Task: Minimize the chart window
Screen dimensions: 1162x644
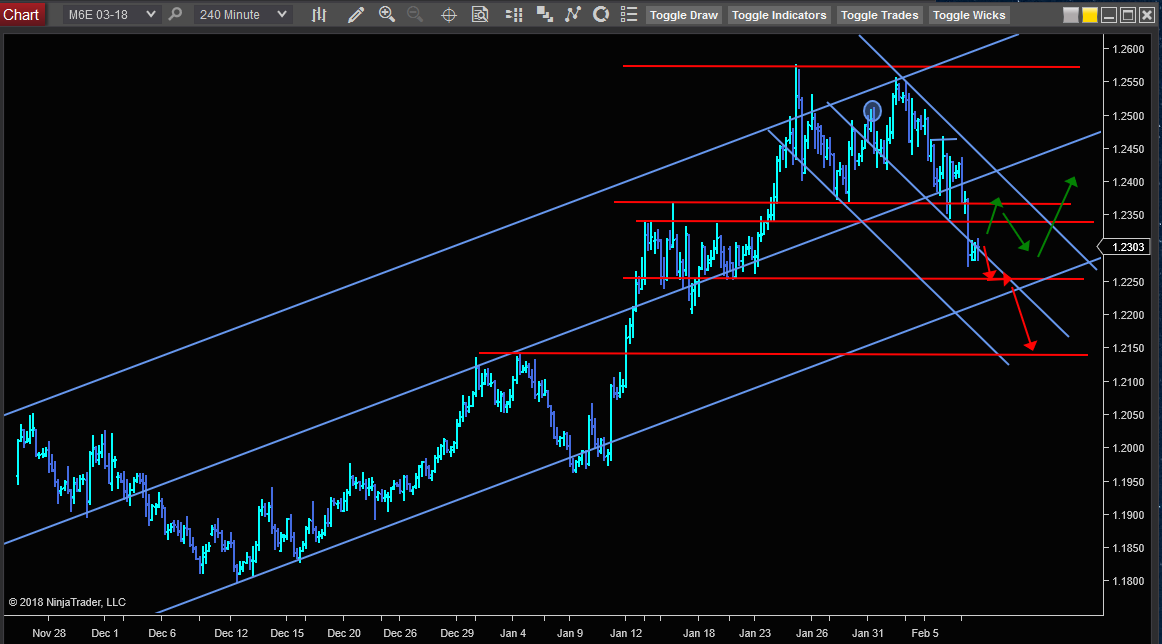Action: [1109, 15]
